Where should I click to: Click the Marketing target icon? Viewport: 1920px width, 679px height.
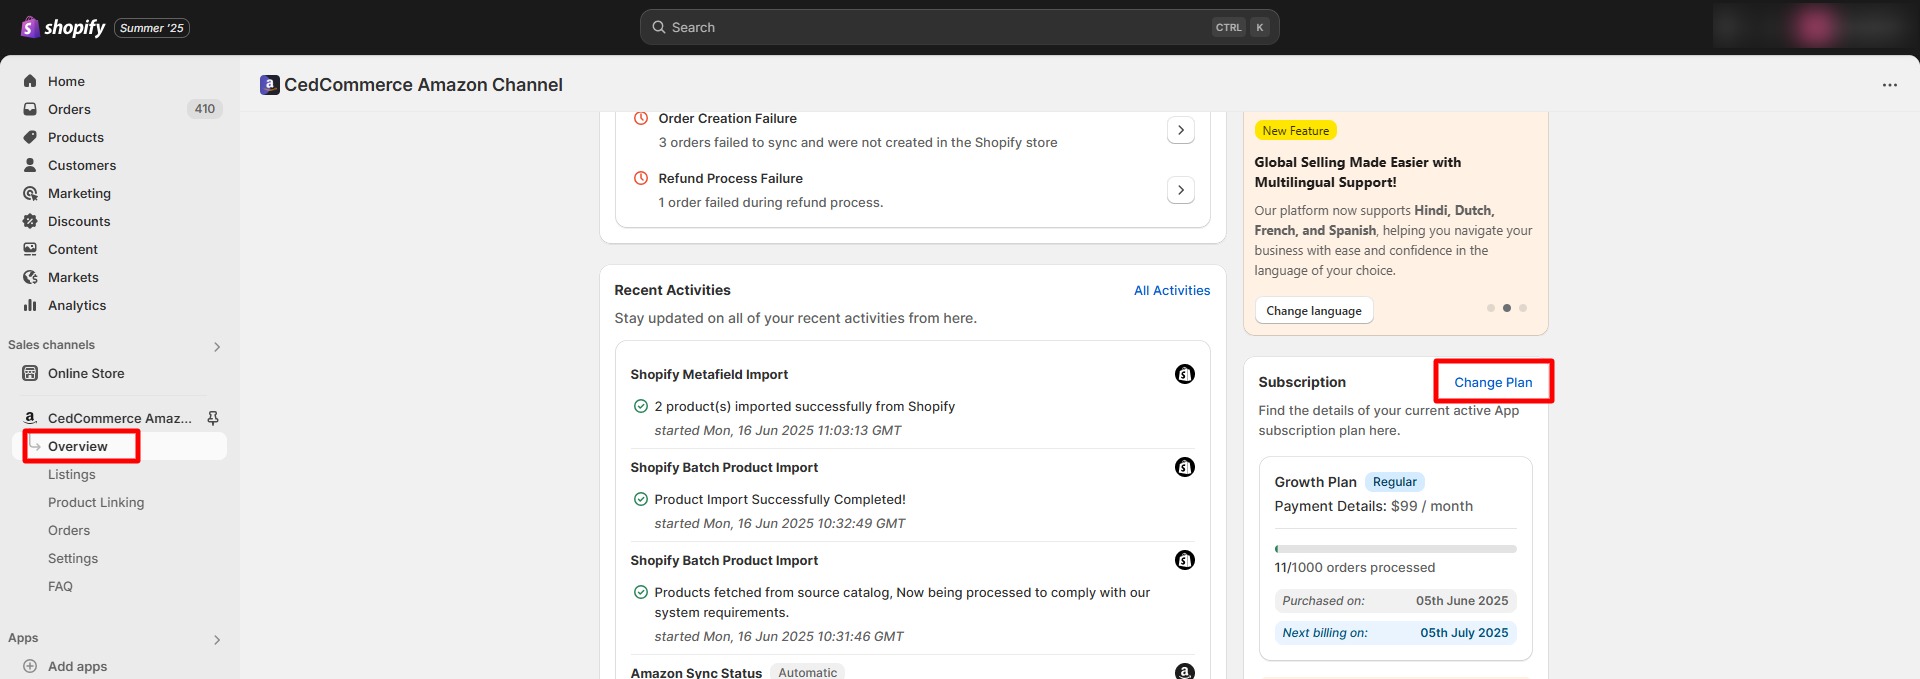pyautogui.click(x=30, y=193)
